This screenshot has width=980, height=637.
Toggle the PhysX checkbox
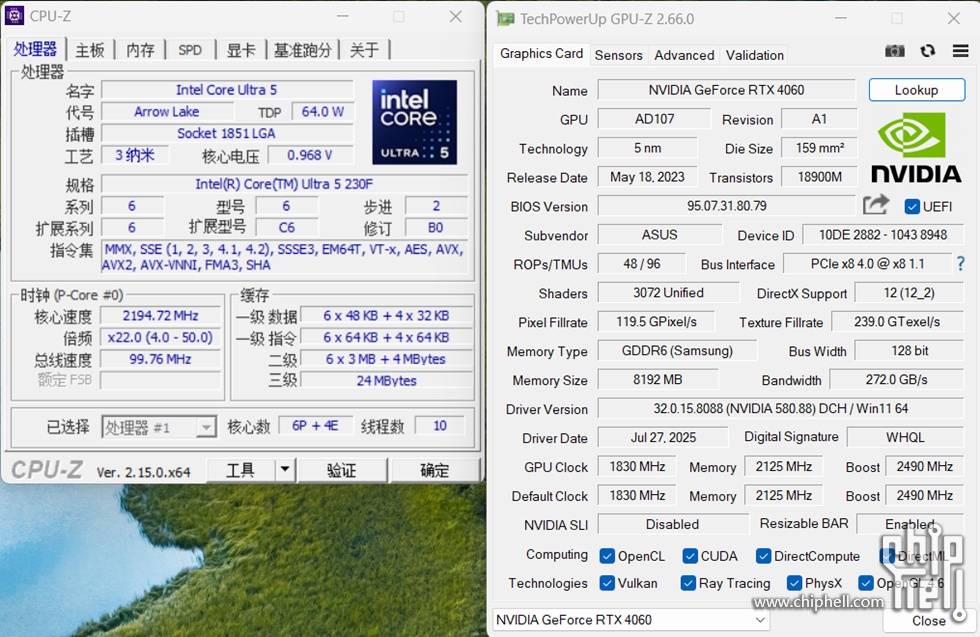coord(794,583)
